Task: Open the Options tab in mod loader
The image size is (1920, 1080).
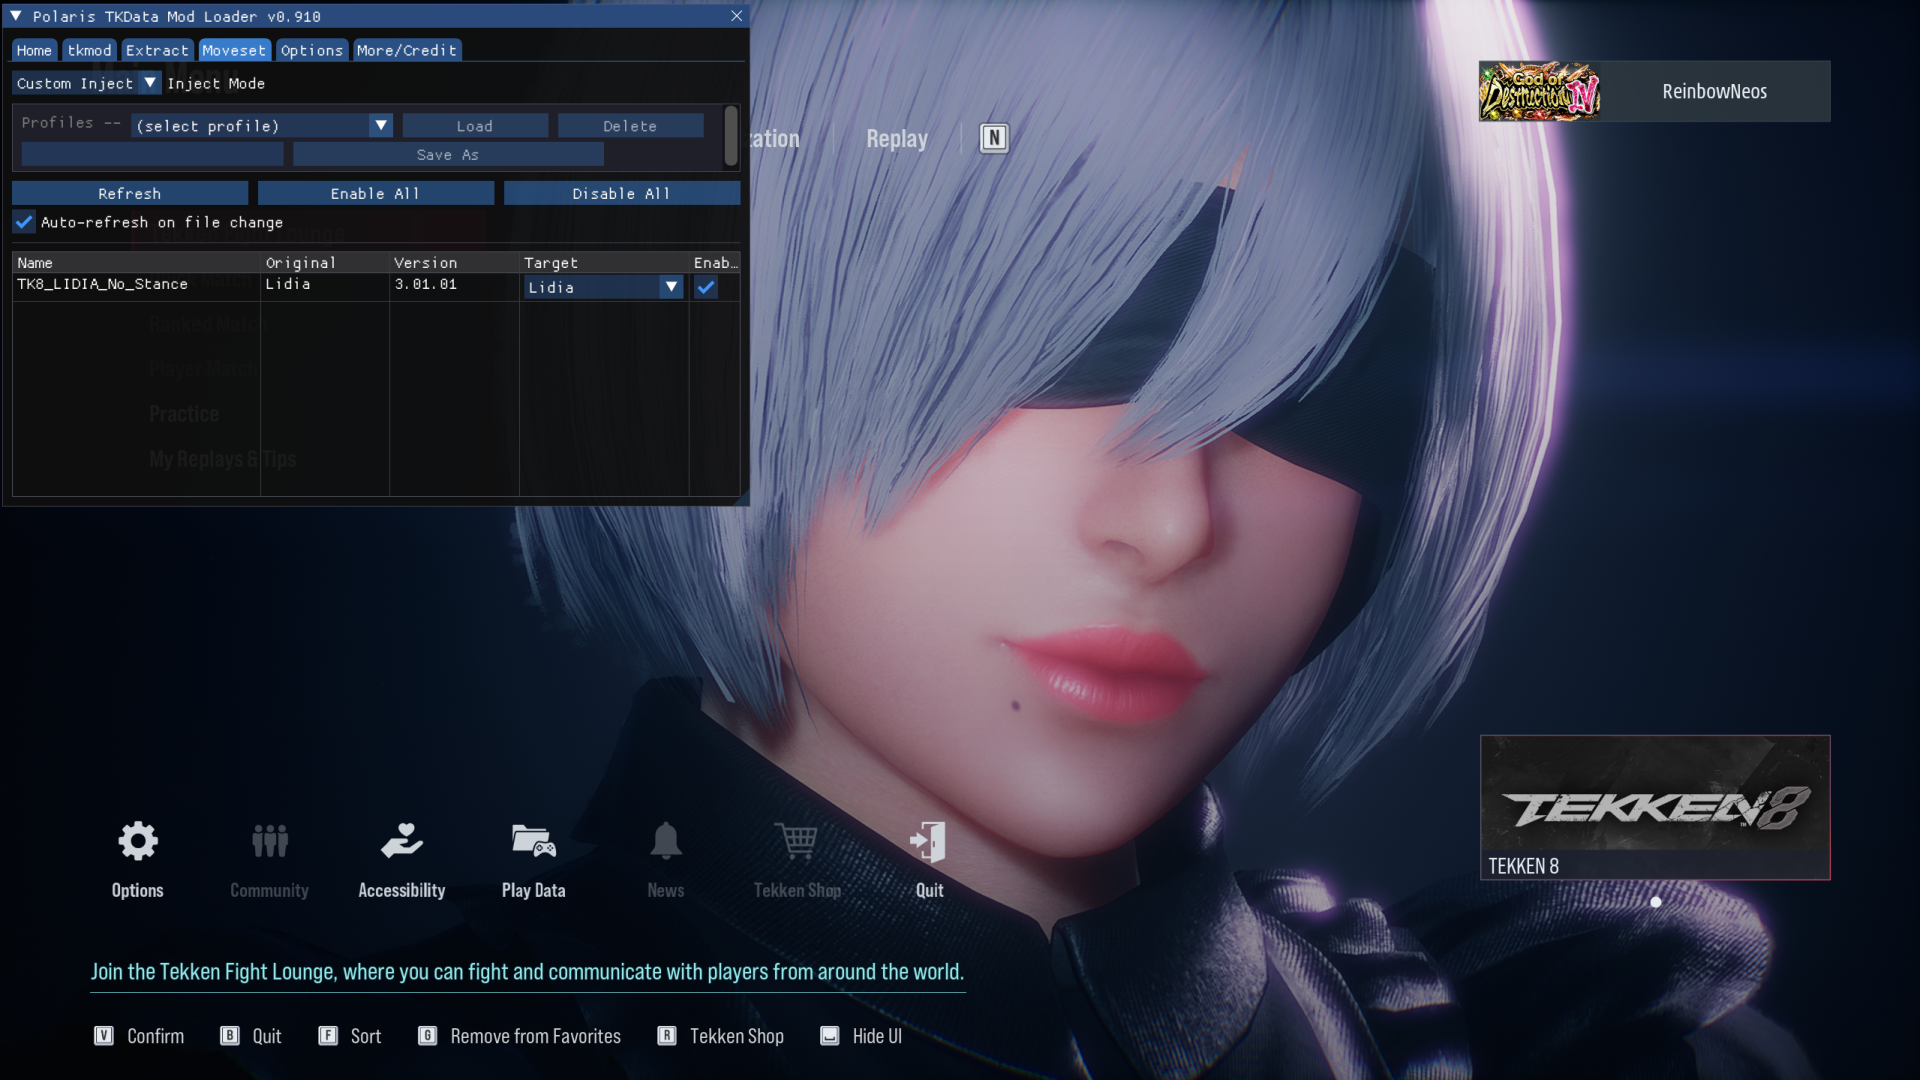Action: pyautogui.click(x=312, y=50)
